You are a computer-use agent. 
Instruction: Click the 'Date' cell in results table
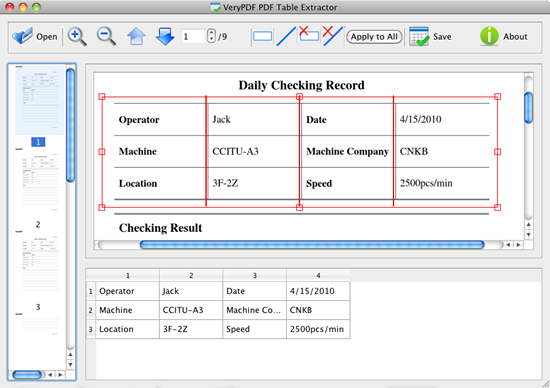(255, 291)
